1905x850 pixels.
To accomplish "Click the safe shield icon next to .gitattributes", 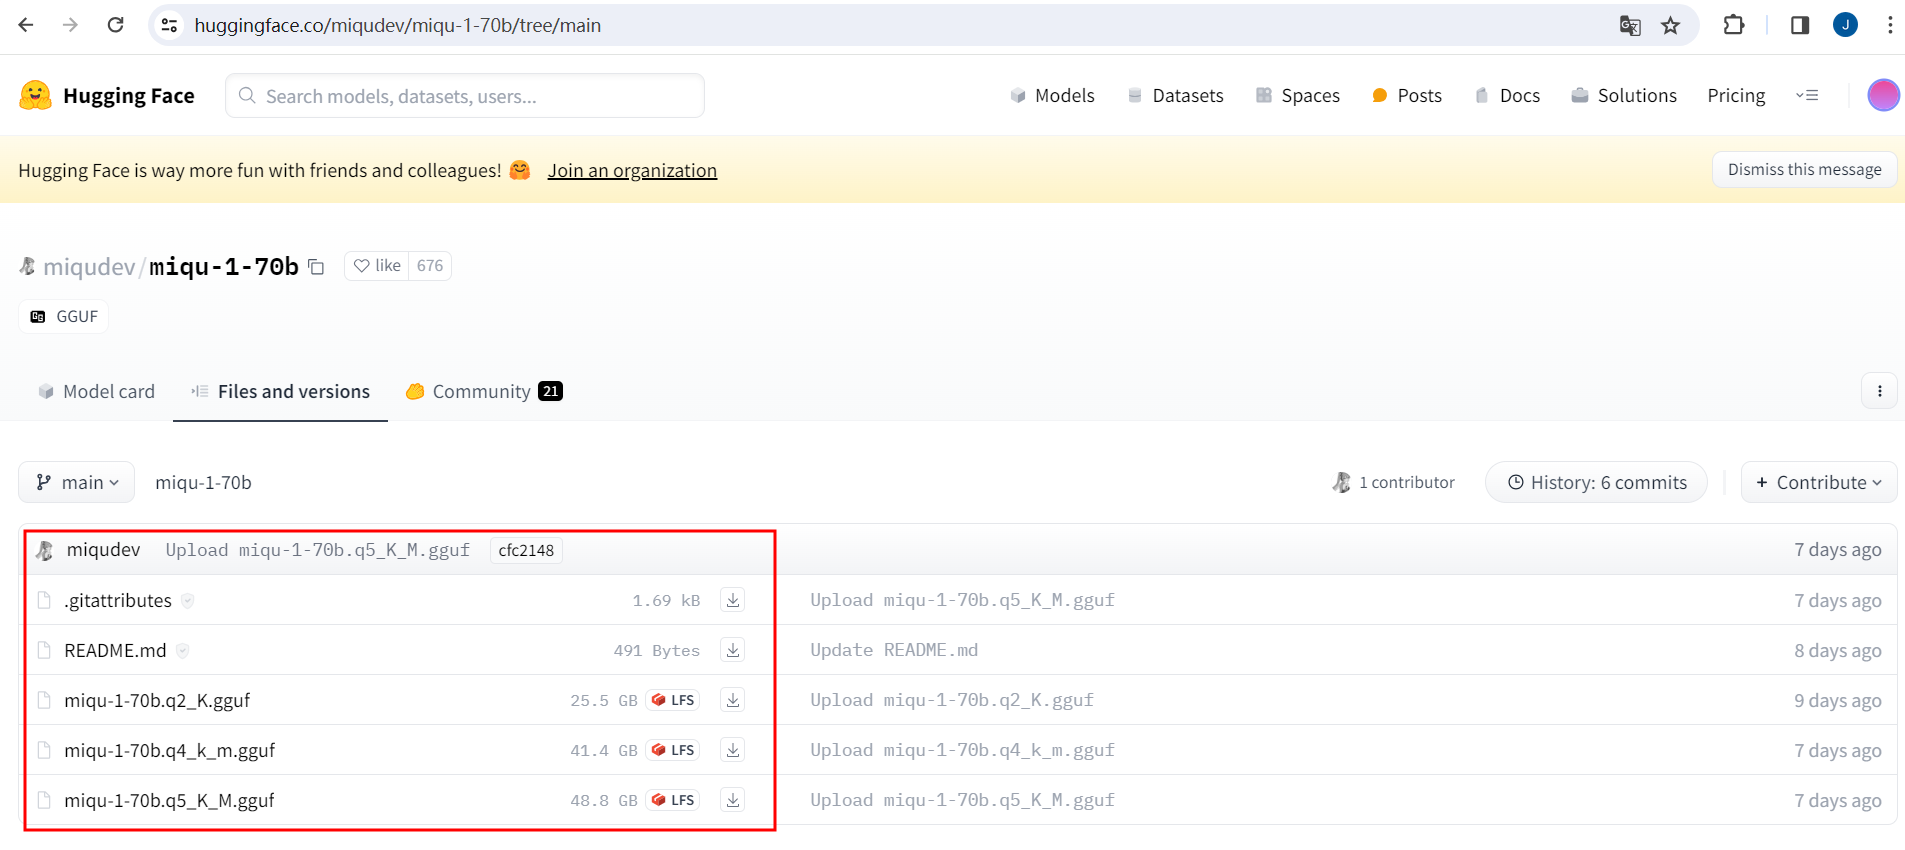I will tap(188, 600).
